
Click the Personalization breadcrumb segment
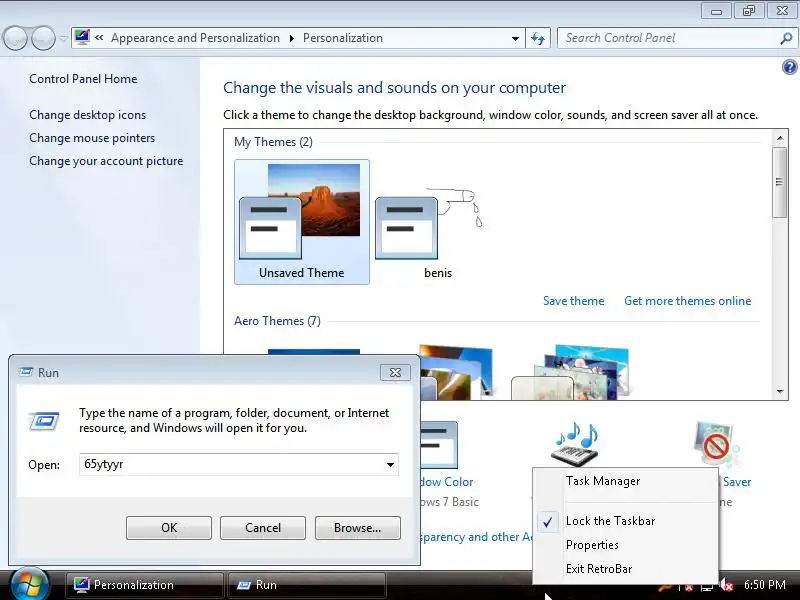click(x=342, y=38)
